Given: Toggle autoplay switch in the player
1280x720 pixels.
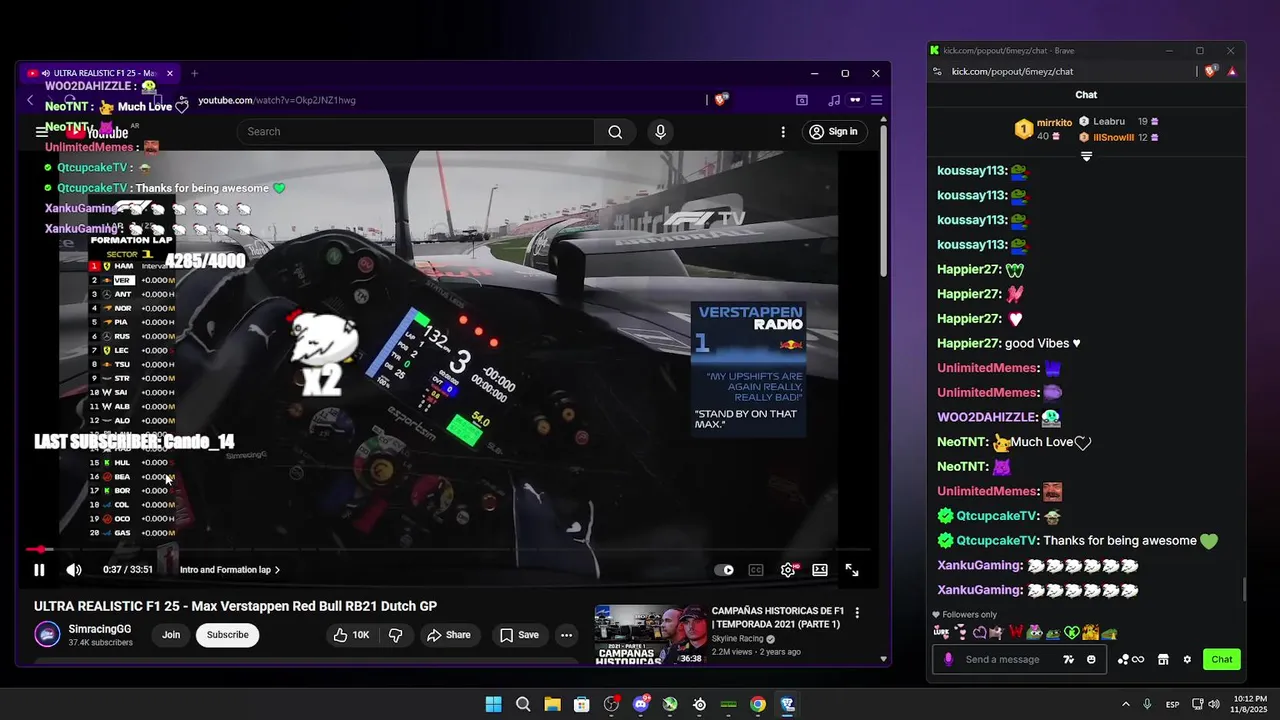Looking at the screenshot, I should pyautogui.click(x=724, y=570).
